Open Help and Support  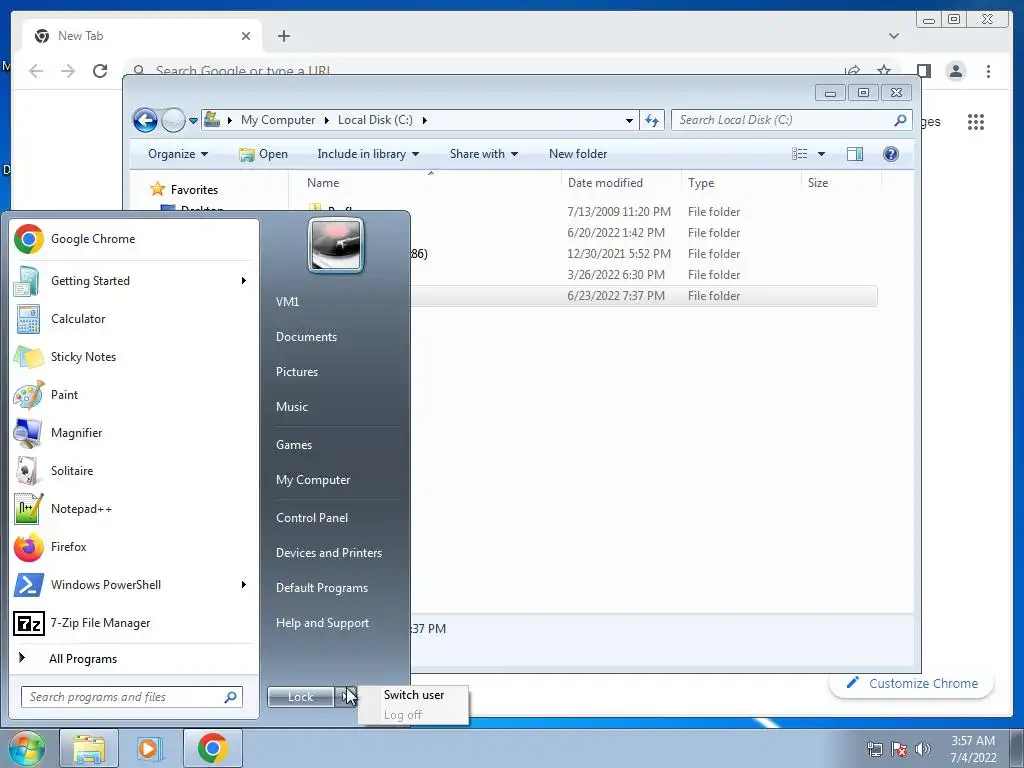click(322, 623)
